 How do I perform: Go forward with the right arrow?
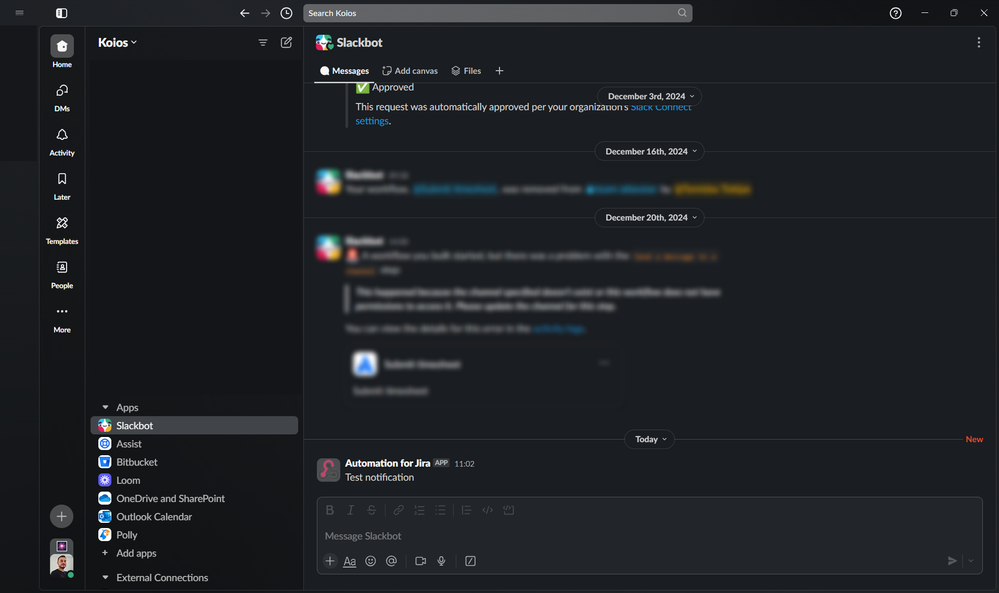coord(266,13)
